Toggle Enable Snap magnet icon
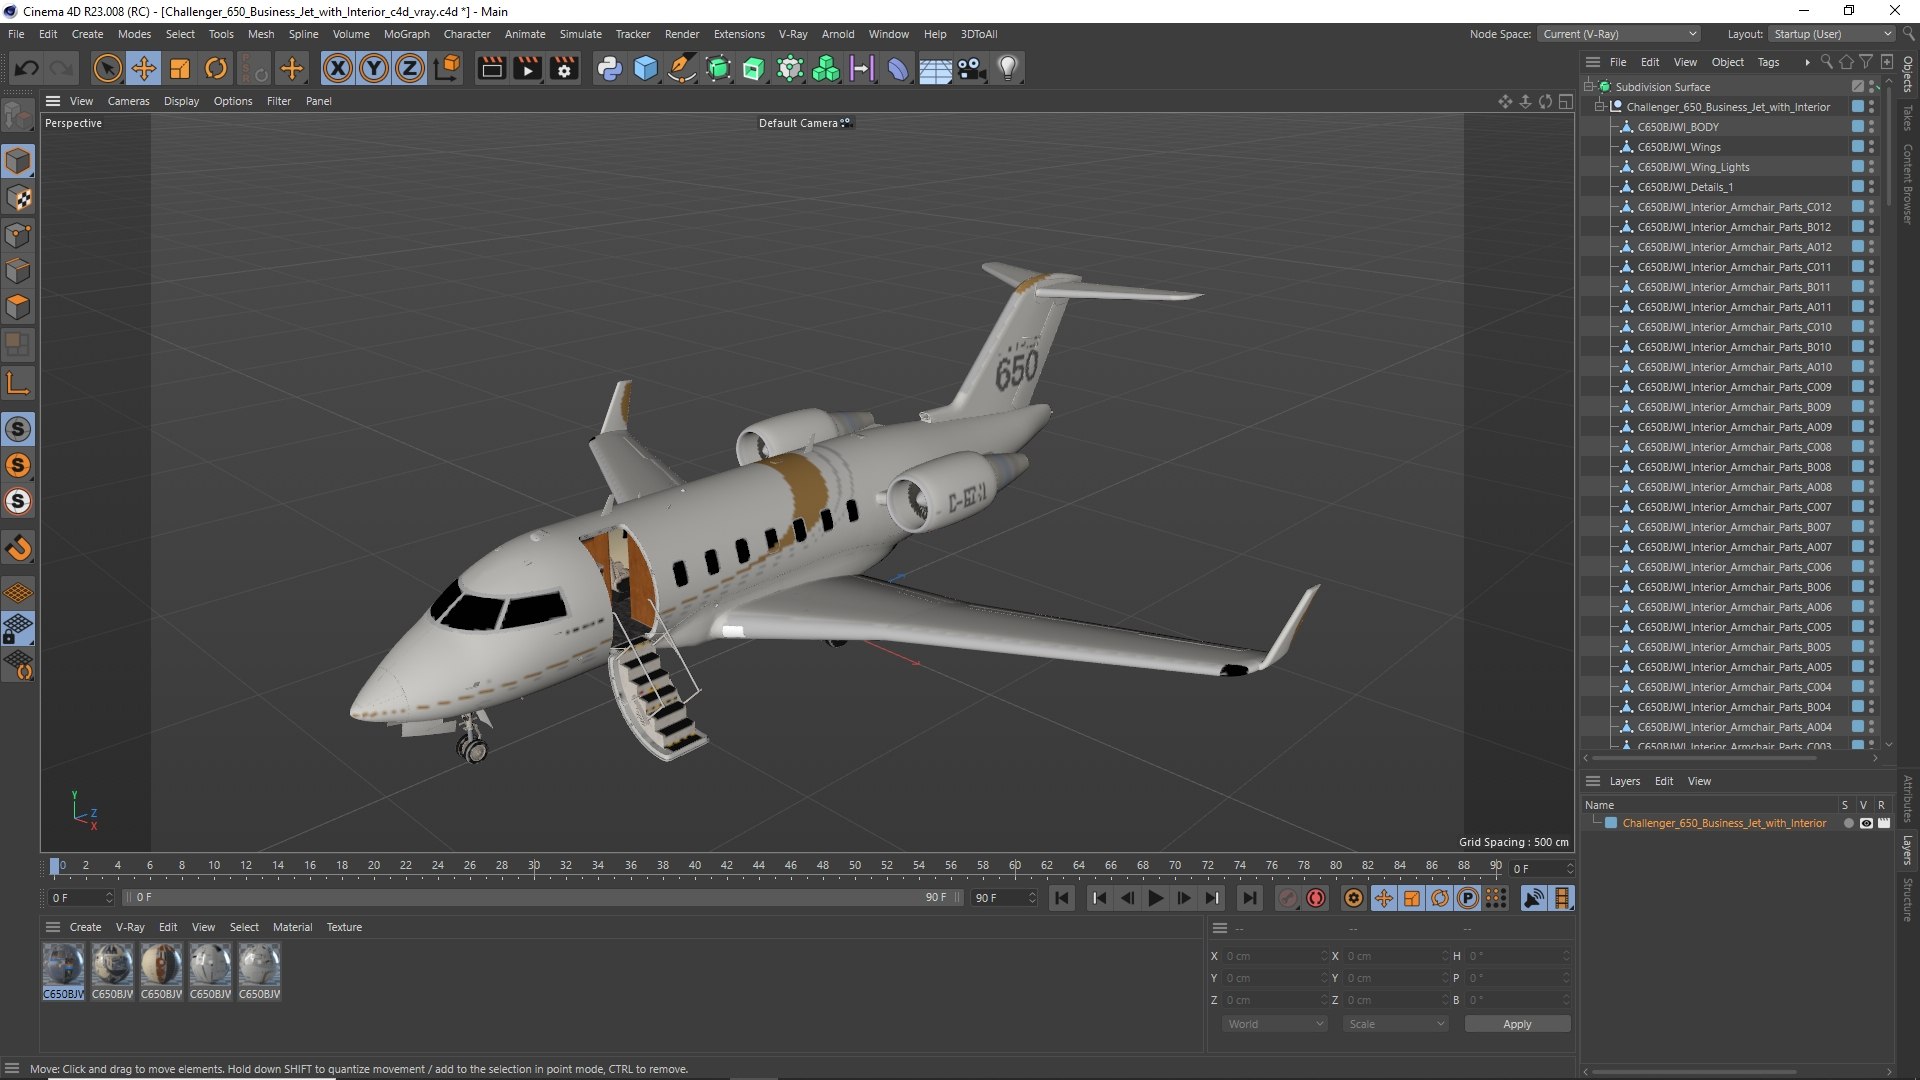1920x1080 pixels. (18, 548)
